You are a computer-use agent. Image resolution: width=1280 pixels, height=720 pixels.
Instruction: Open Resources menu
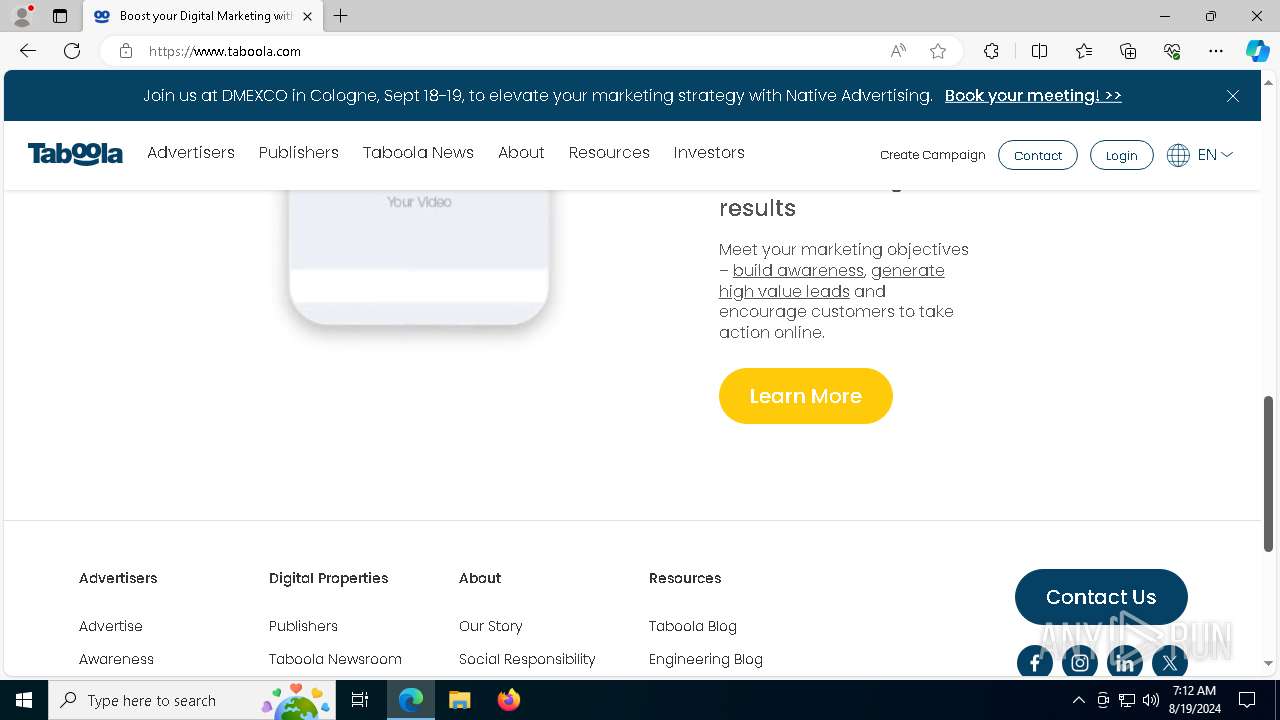(609, 153)
